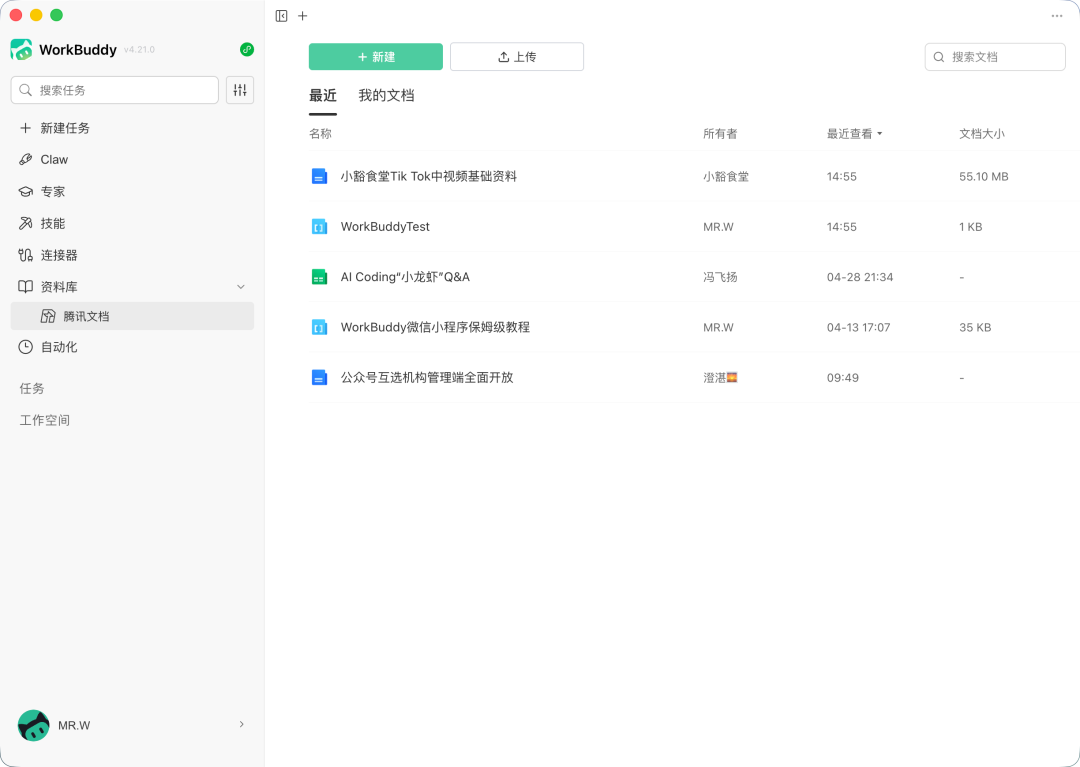Open document 公众号互选机构管理端全面开放

pyautogui.click(x=427, y=377)
